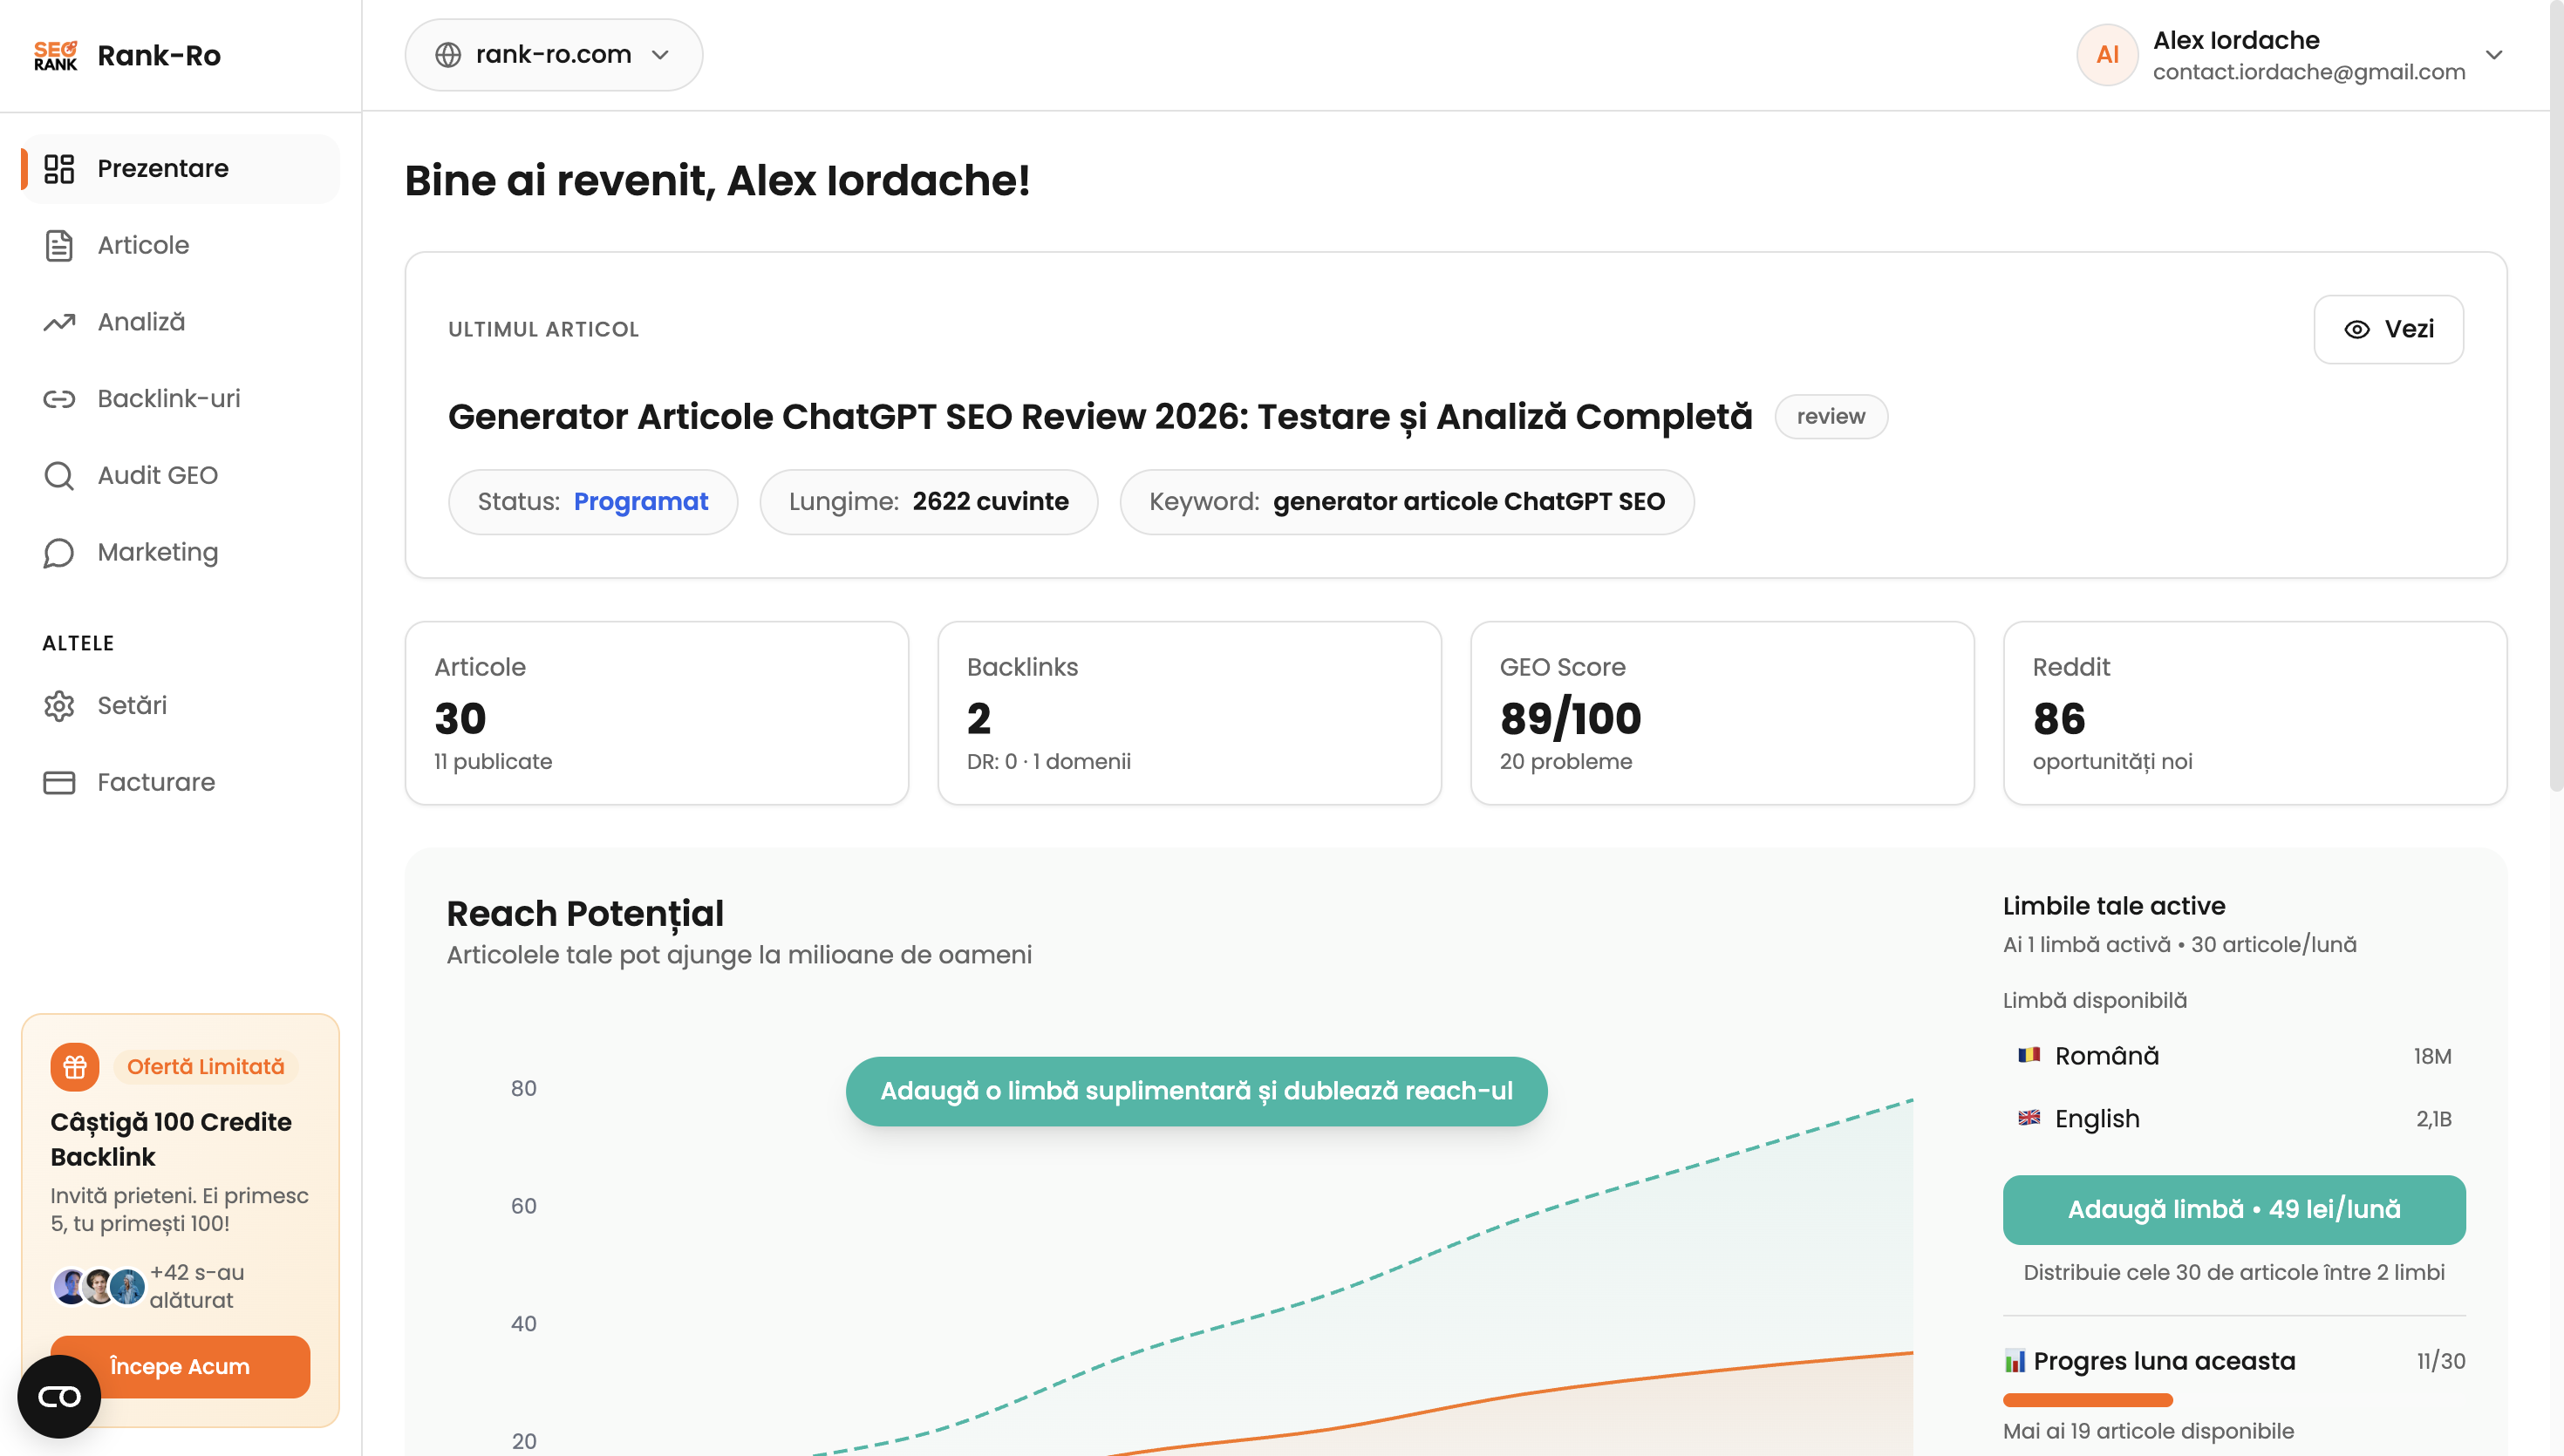Click the Setări gear icon
Viewport: 2564px width, 1456px height.
[59, 706]
